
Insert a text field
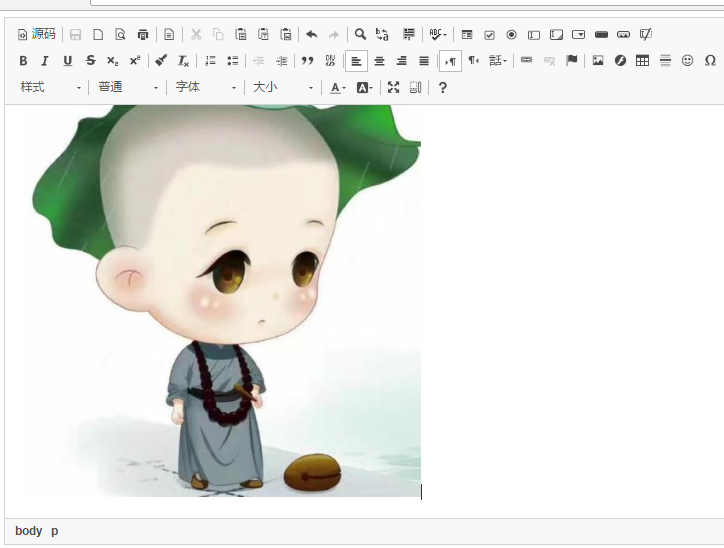534,35
